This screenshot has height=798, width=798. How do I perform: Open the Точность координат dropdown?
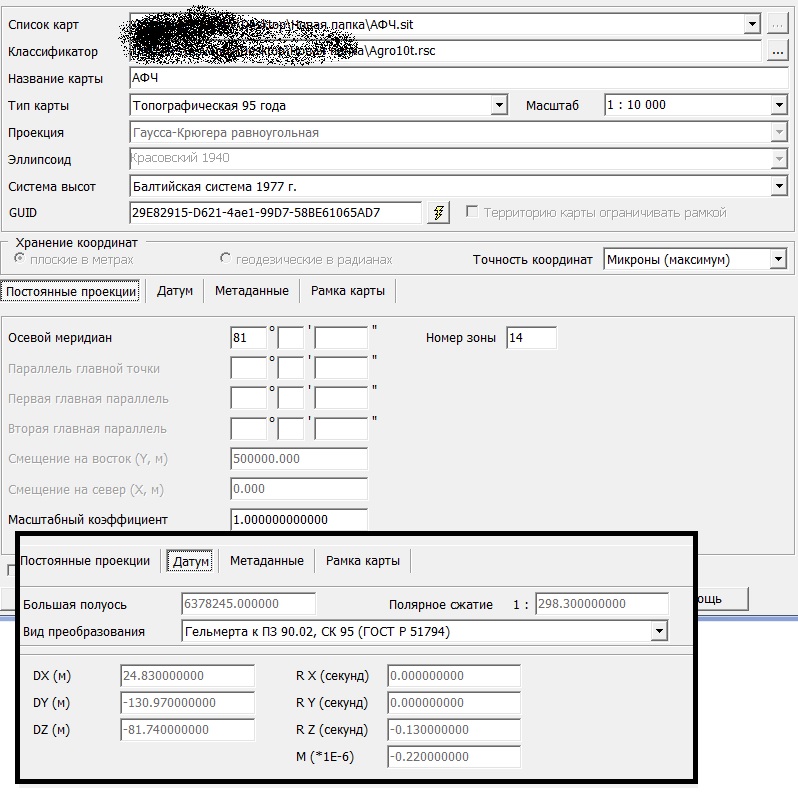[x=778, y=259]
